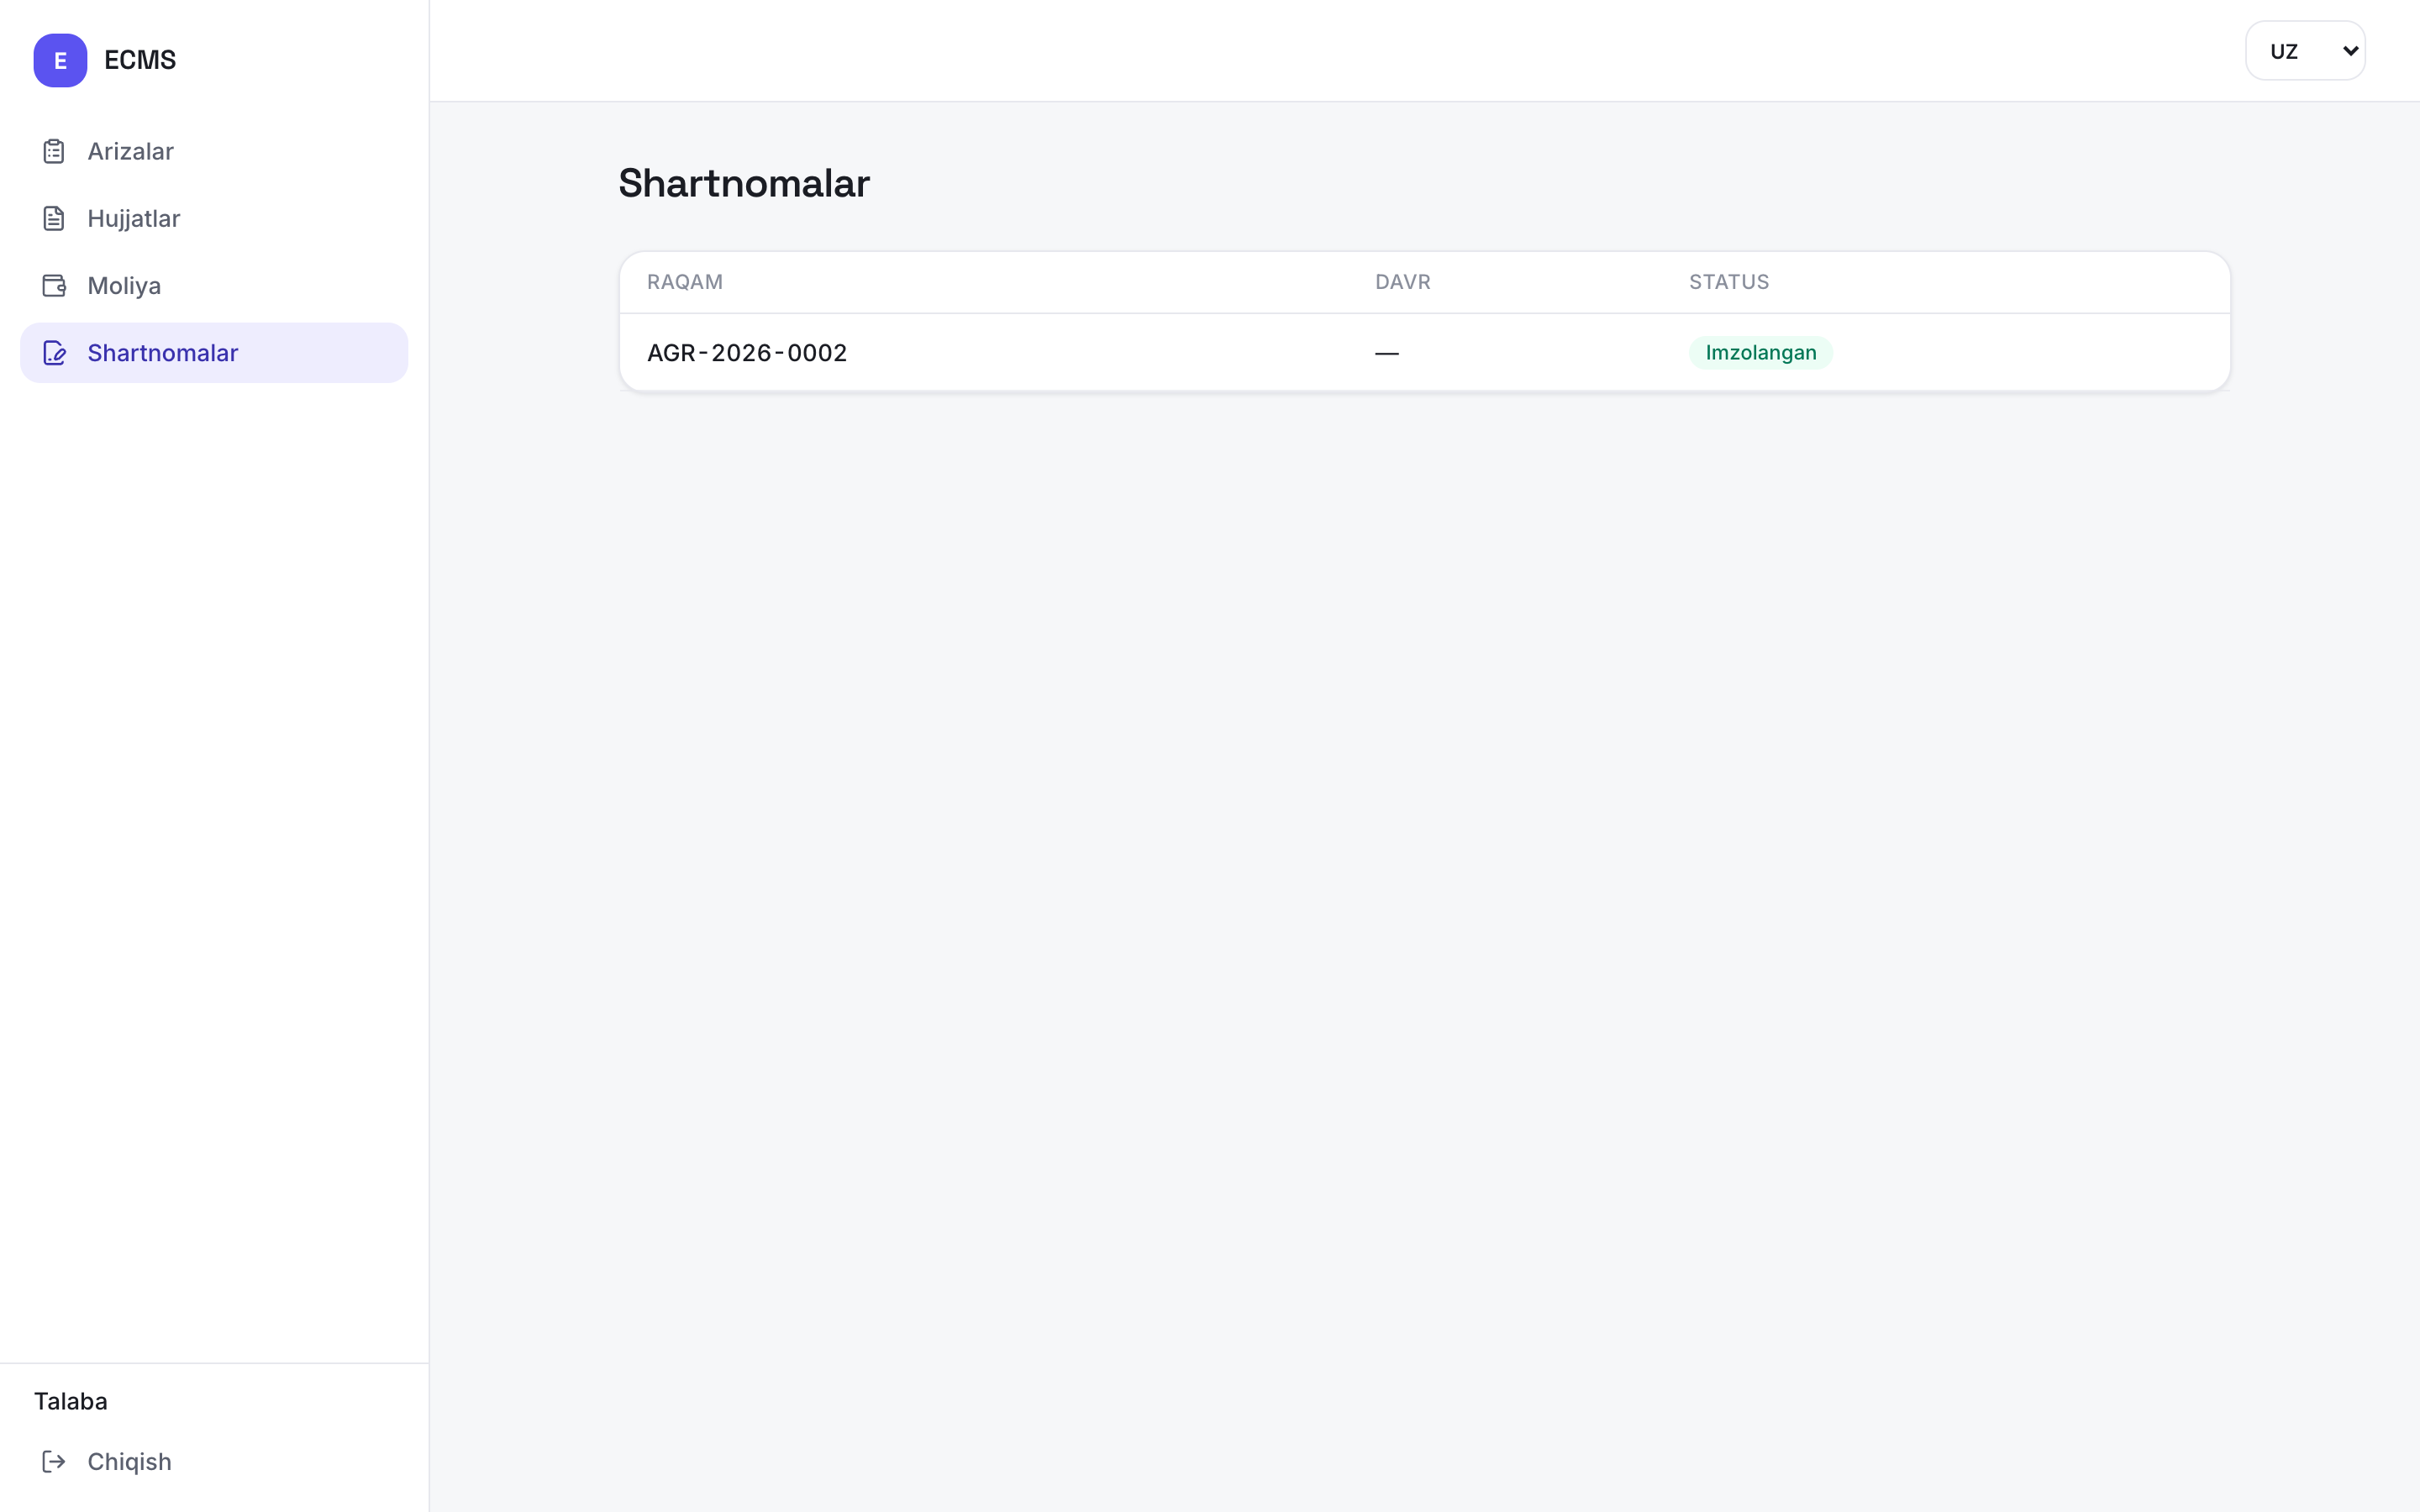Select Shartnomalar active menu item

click(x=214, y=352)
